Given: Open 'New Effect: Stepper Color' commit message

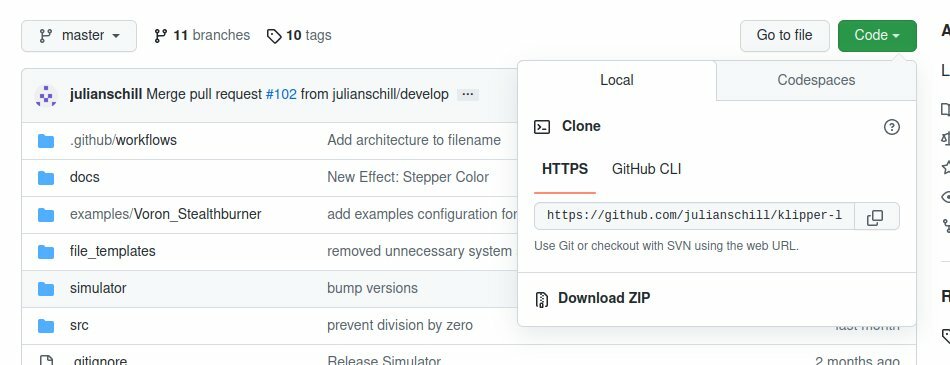Looking at the screenshot, I should coord(408,178).
